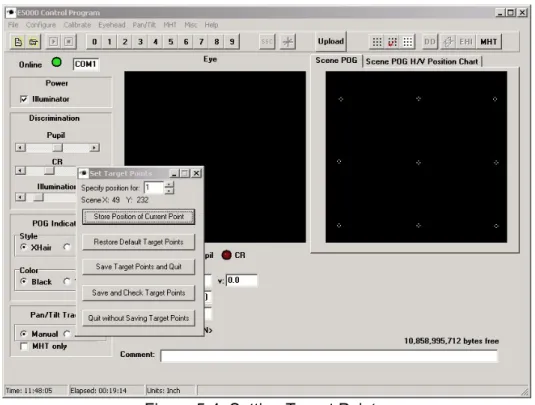Image resolution: width=535 pixels, height=405 pixels.
Task: Click the Specify position for number field
Action: click(154, 188)
